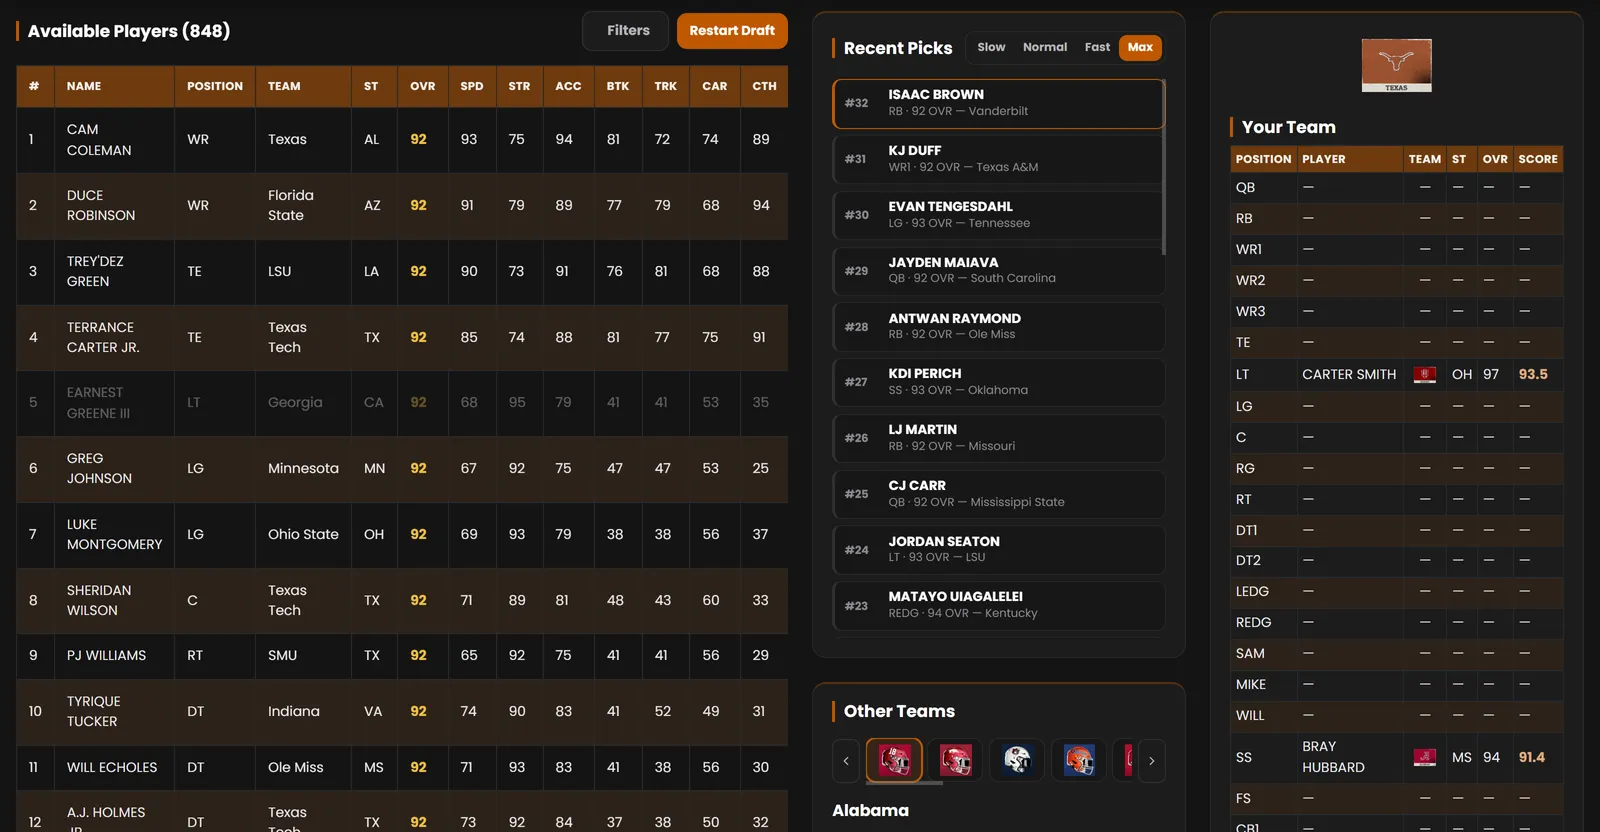Select the Duce Robinson player row
Image resolution: width=1600 pixels, height=832 pixels.
click(402, 206)
